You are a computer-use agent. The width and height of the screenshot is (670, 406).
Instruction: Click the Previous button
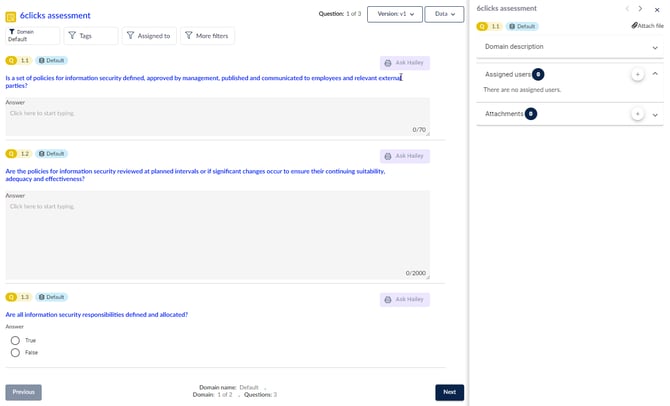(x=23, y=392)
